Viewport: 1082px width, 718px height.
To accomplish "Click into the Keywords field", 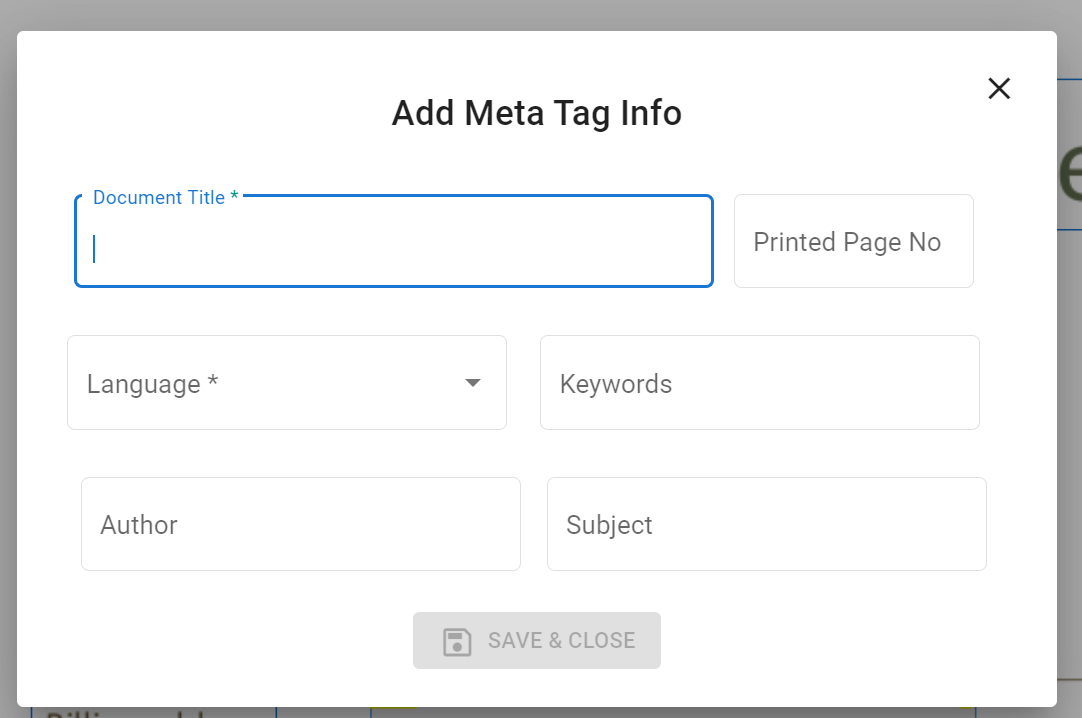I will tap(759, 383).
